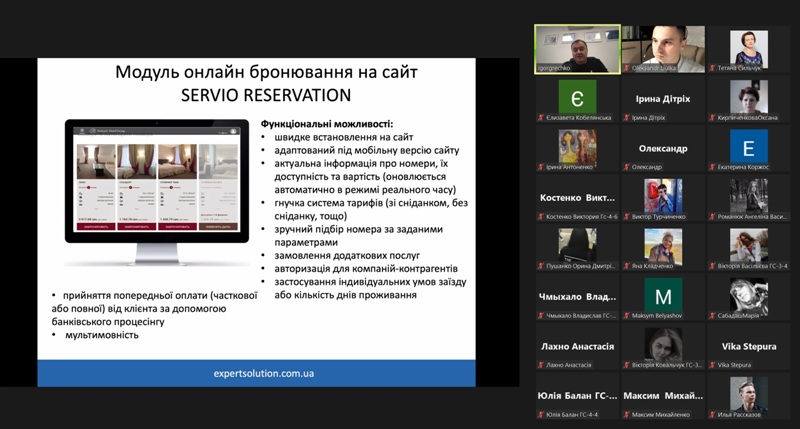This screenshot has width=800, height=429.
Task: Click green M avatar of Maksym Belyashov
Action: pos(663,295)
